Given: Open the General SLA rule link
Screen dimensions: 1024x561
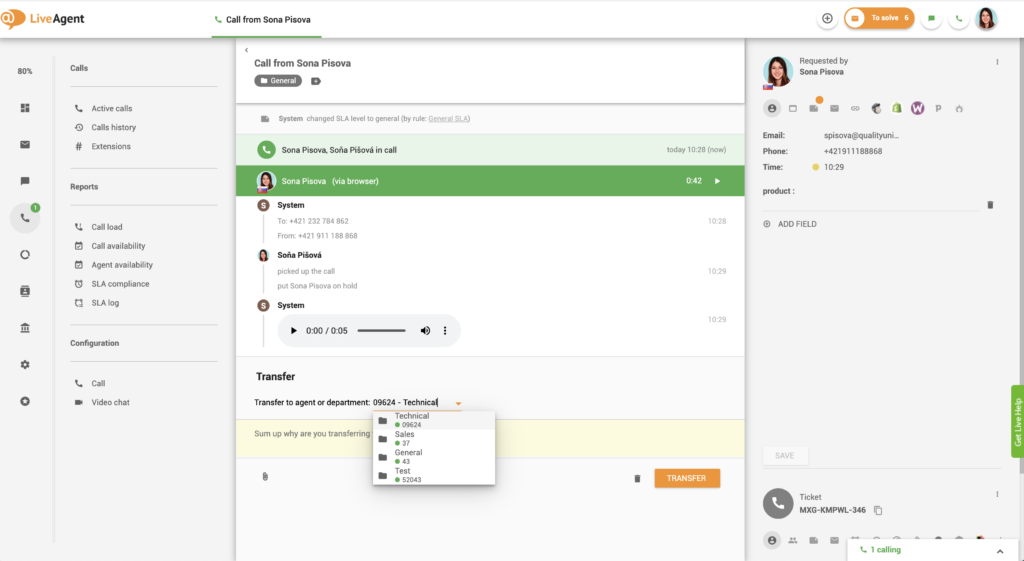Looking at the screenshot, I should point(448,119).
